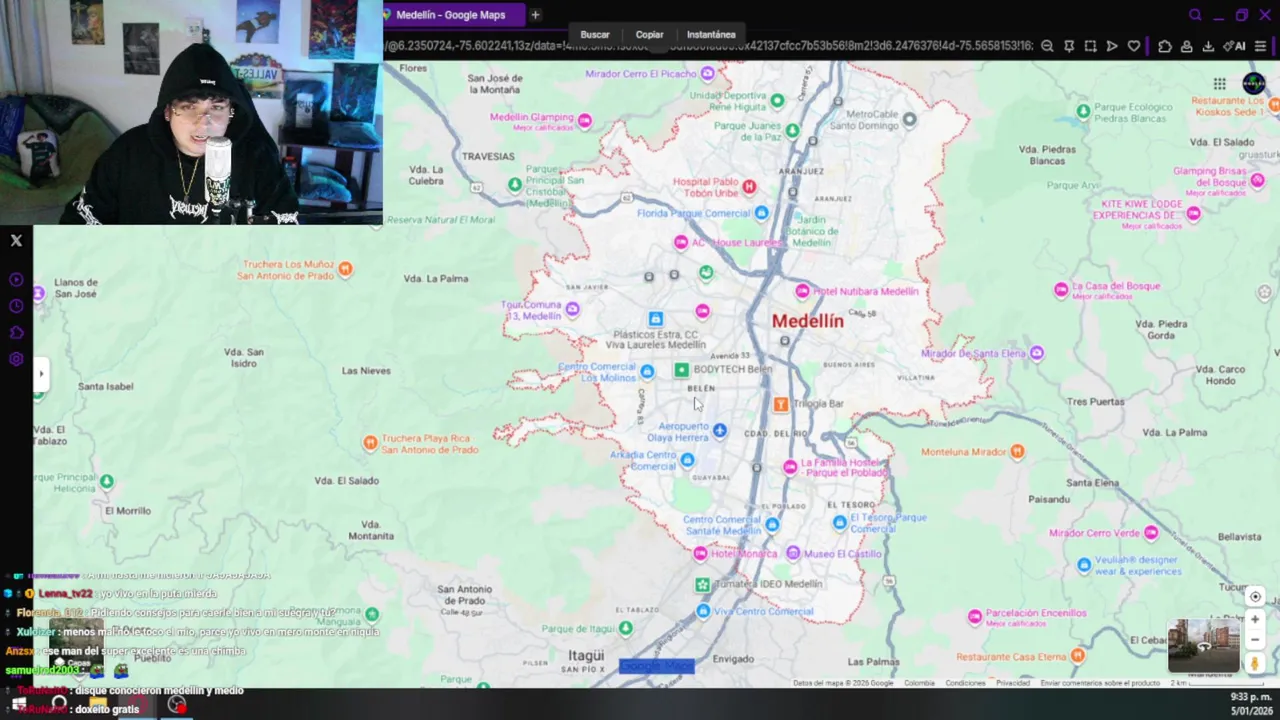Click the Museo El Castillo pin

coord(793,553)
